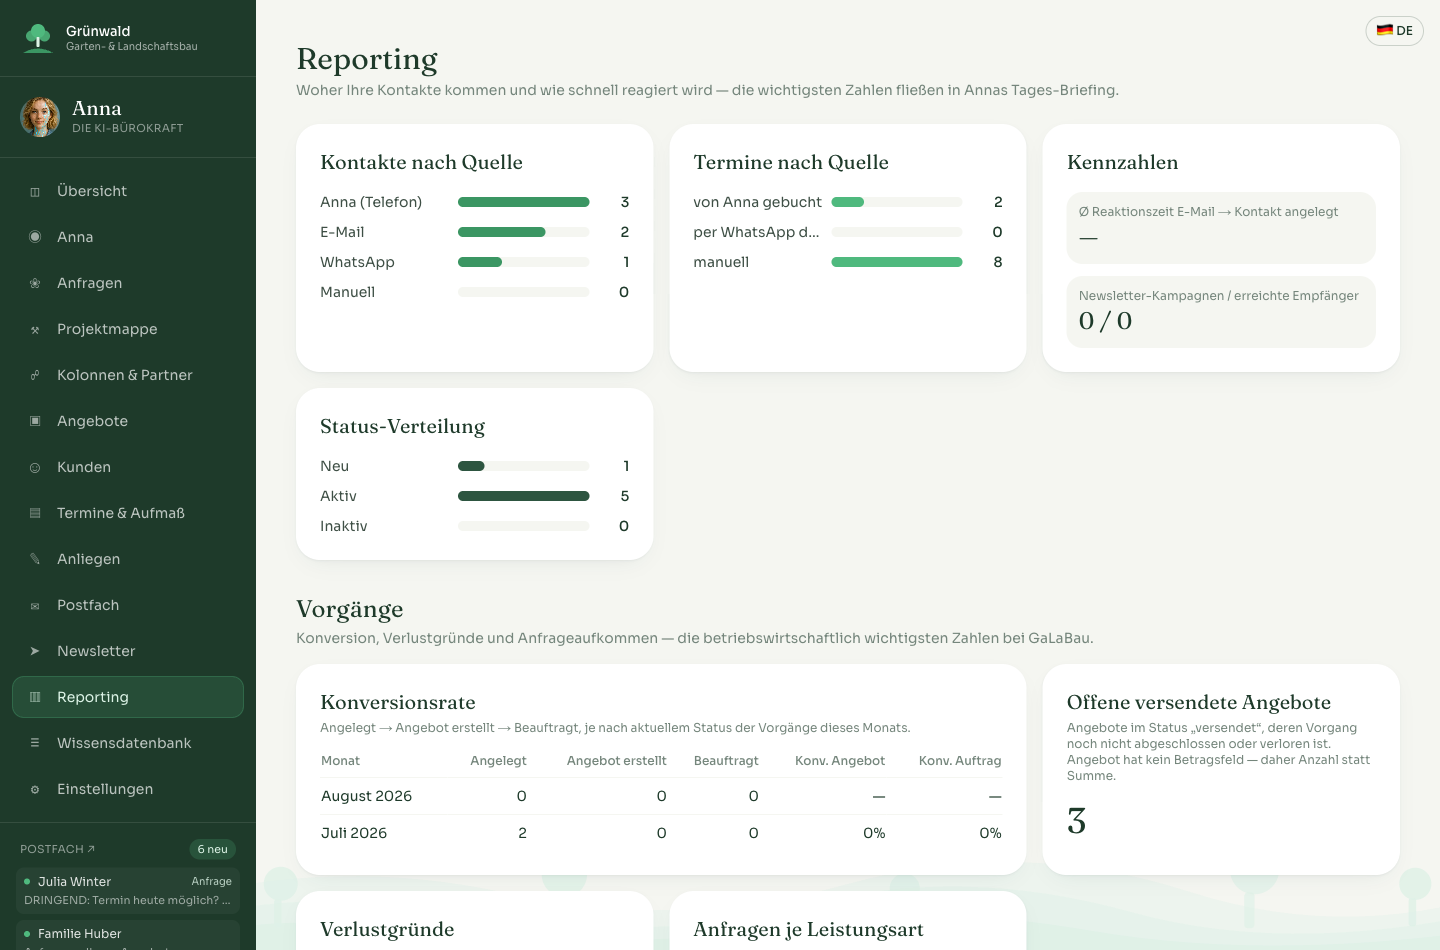Click the WhatsApp contacts progress bar
Image resolution: width=1440 pixels, height=950 pixels.
point(524,262)
